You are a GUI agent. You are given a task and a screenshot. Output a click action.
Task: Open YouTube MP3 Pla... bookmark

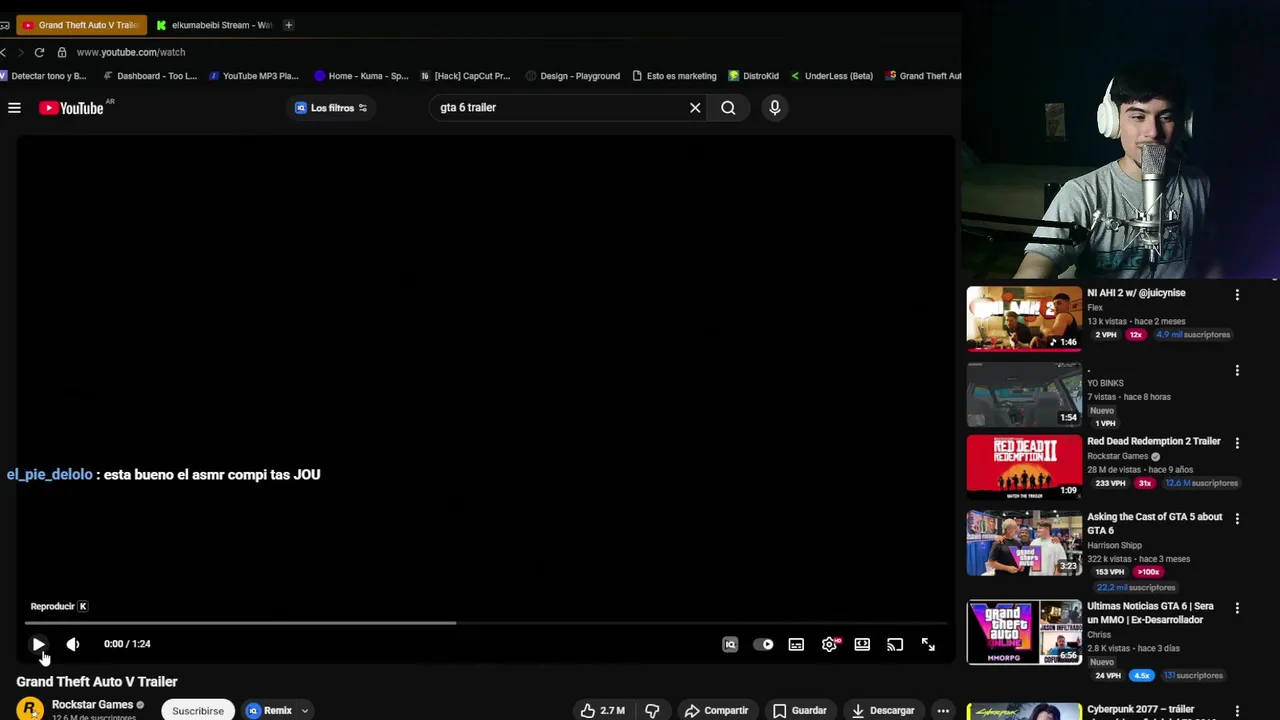(254, 76)
